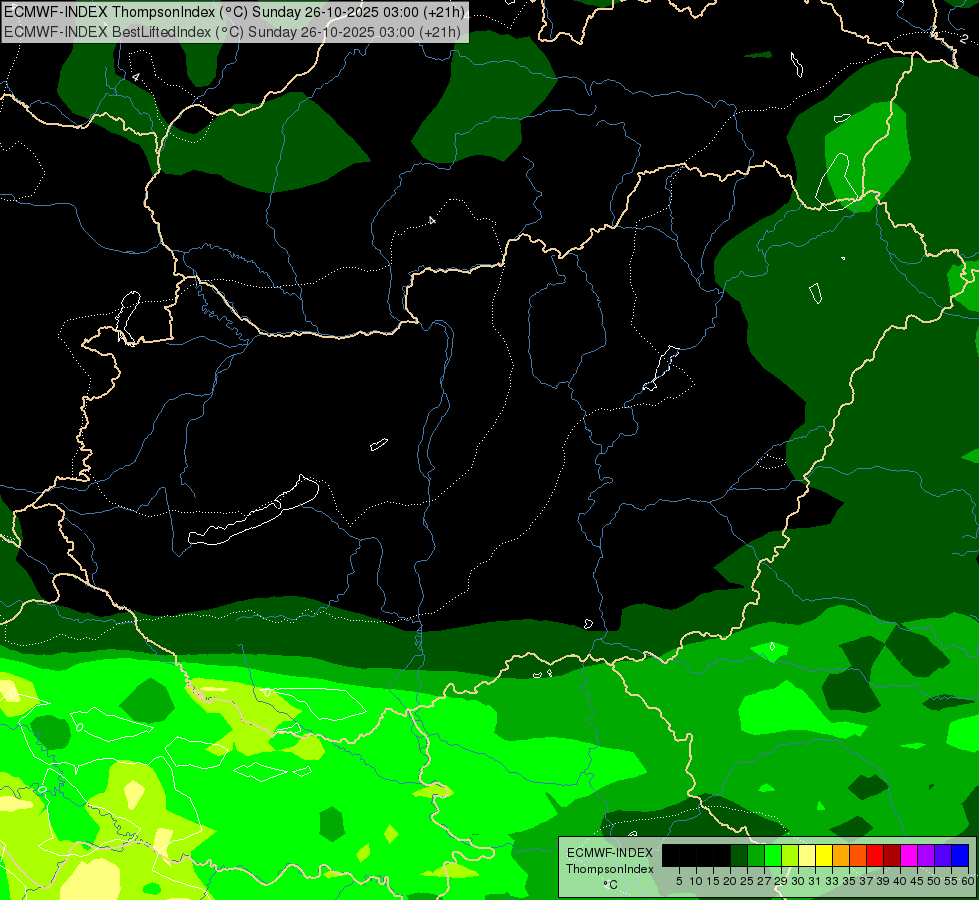Click the °C unit label in legend

(x=611, y=885)
